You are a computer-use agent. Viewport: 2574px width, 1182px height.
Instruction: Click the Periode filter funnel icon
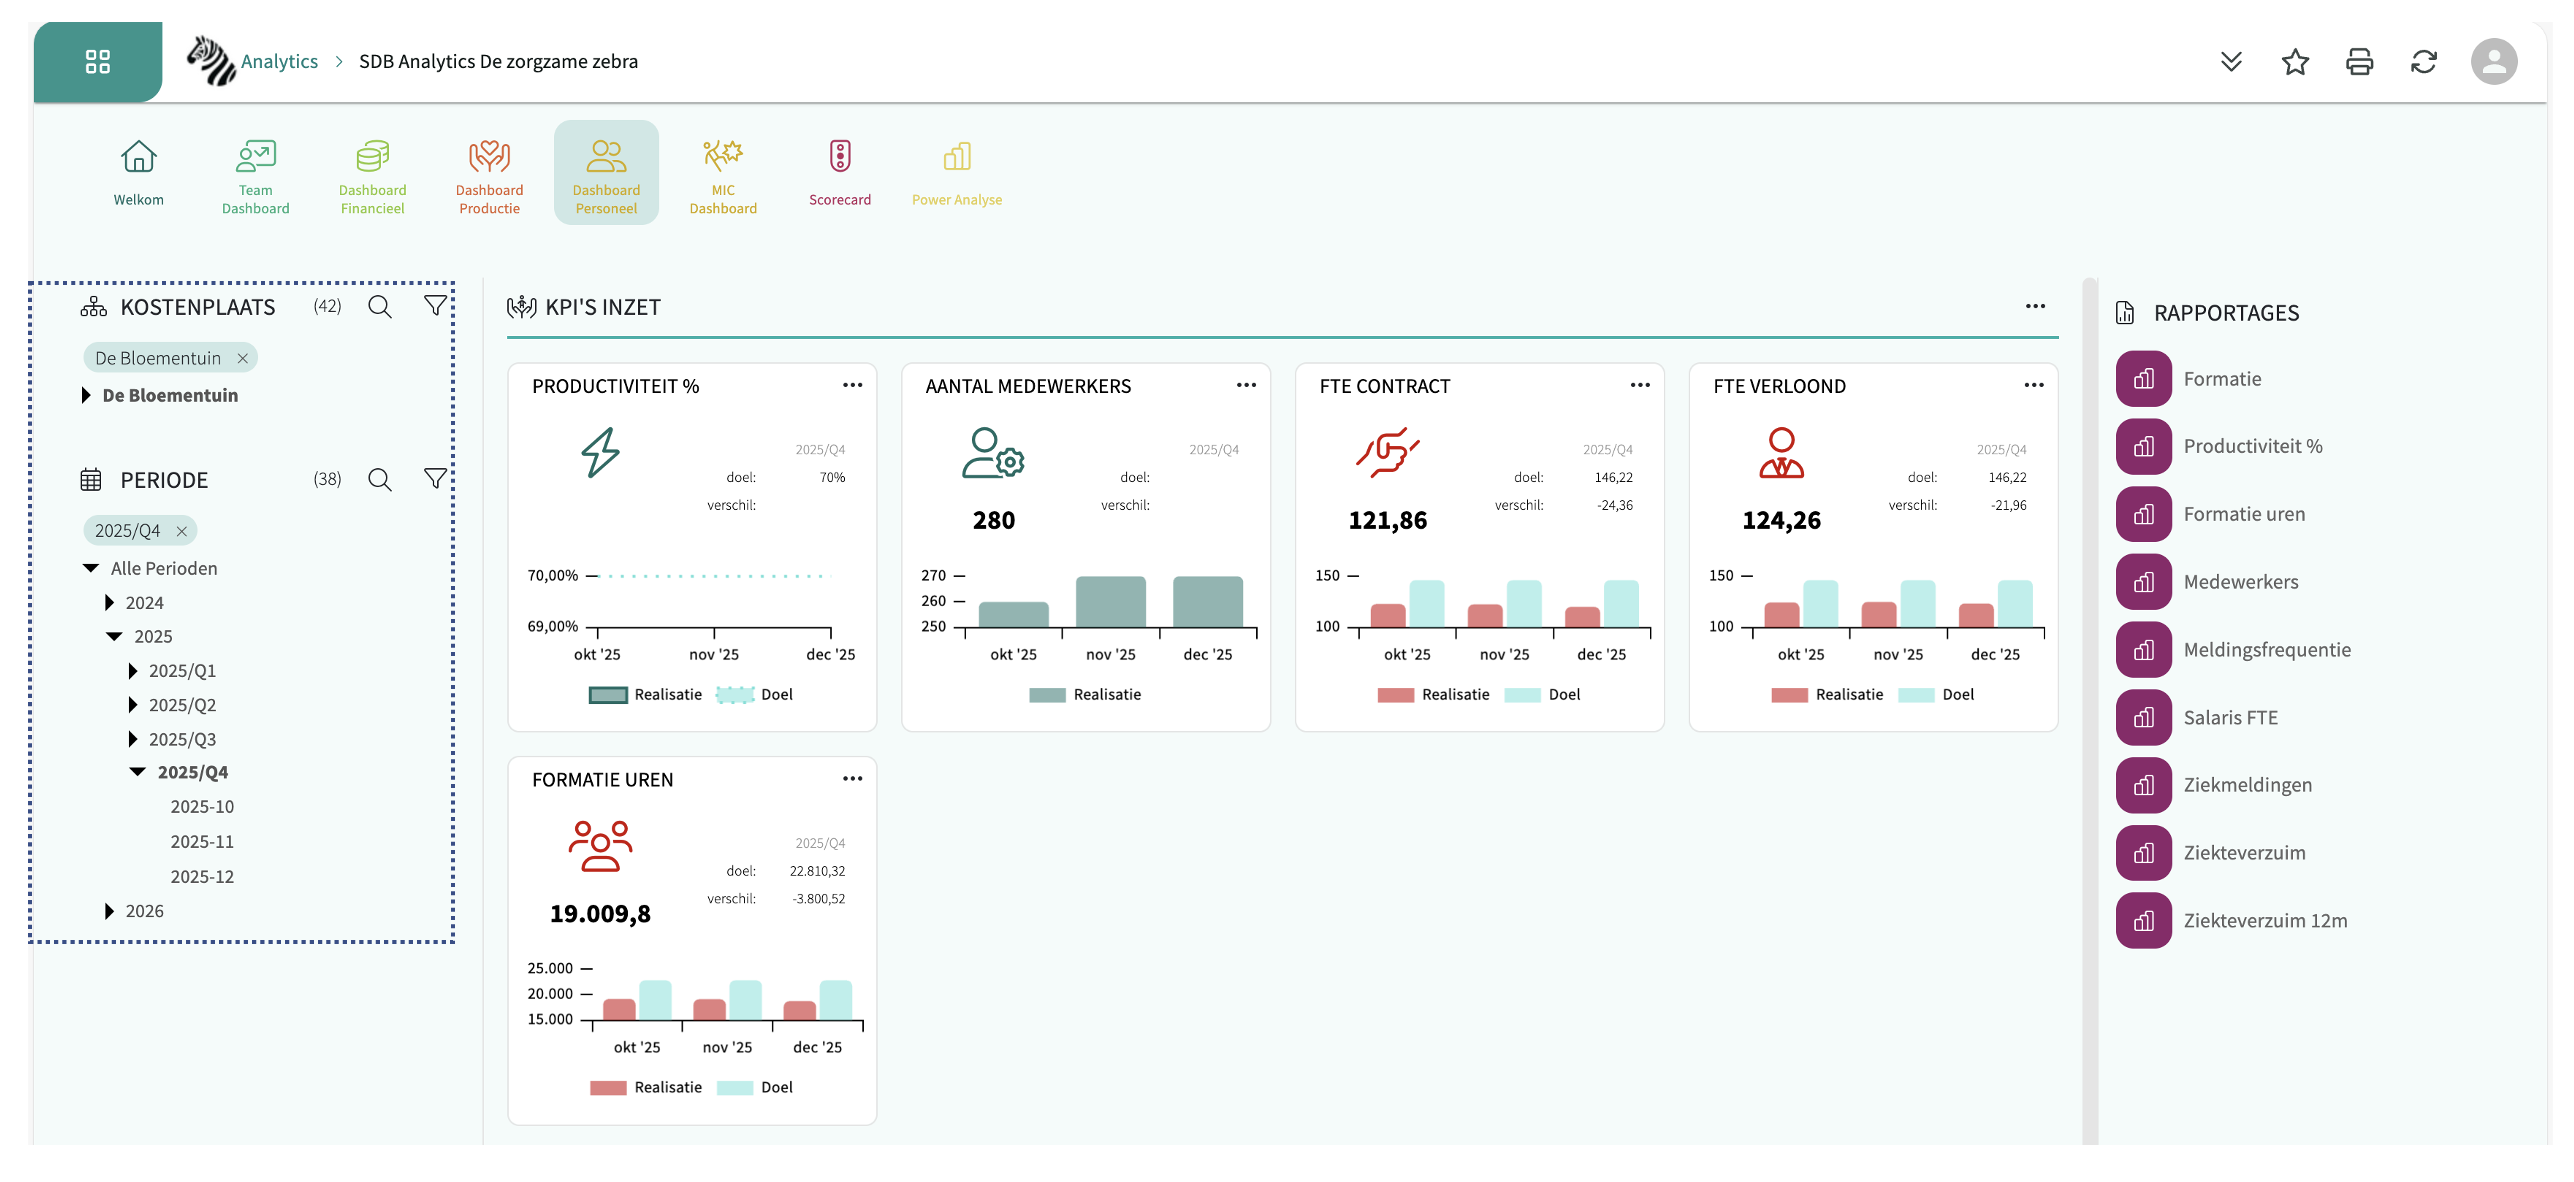pos(435,479)
